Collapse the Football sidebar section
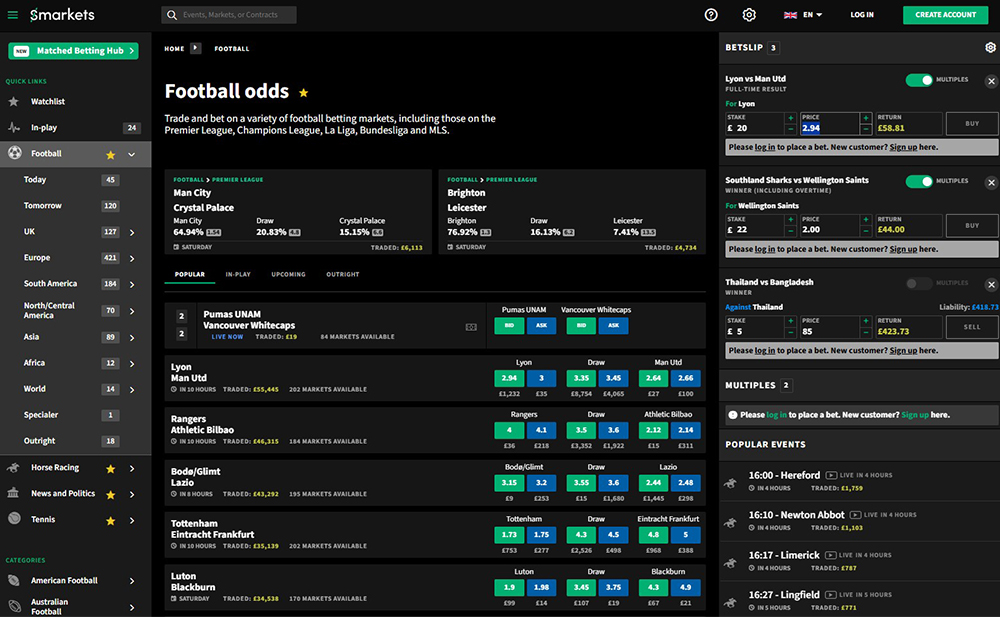This screenshot has height=617, width=1000. pos(131,154)
